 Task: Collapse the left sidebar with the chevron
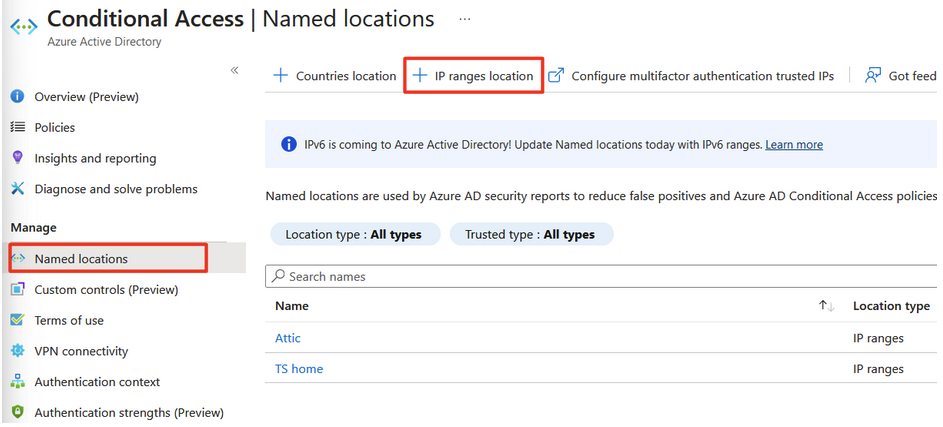point(235,70)
